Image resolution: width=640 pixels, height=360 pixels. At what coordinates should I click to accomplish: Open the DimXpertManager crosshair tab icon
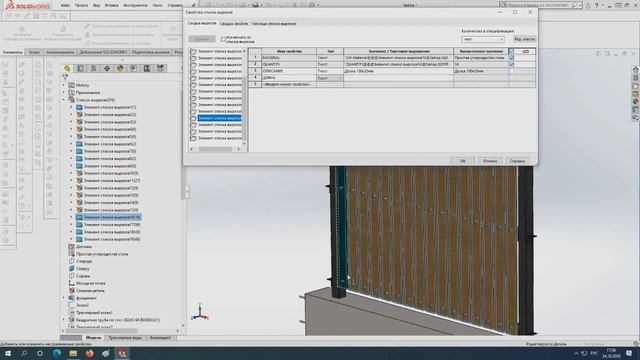(107, 68)
